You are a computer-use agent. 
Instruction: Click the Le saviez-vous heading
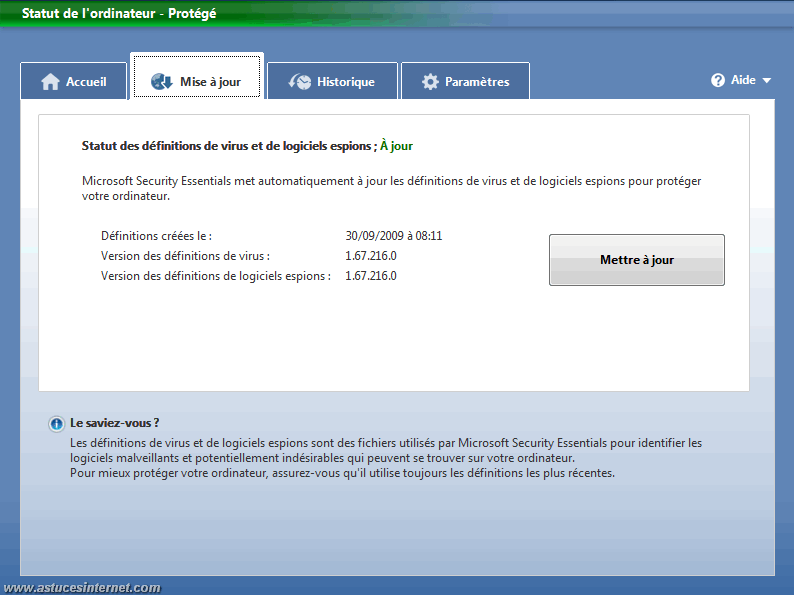(114, 423)
